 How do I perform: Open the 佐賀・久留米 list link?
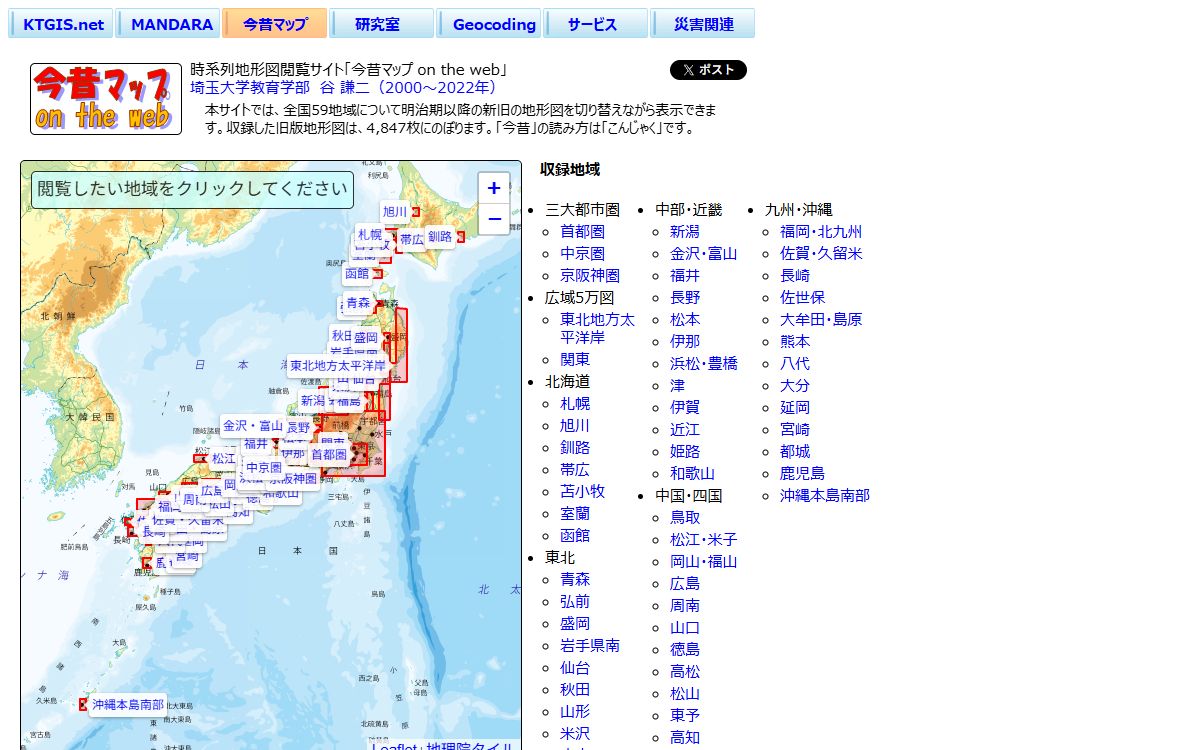coord(821,253)
